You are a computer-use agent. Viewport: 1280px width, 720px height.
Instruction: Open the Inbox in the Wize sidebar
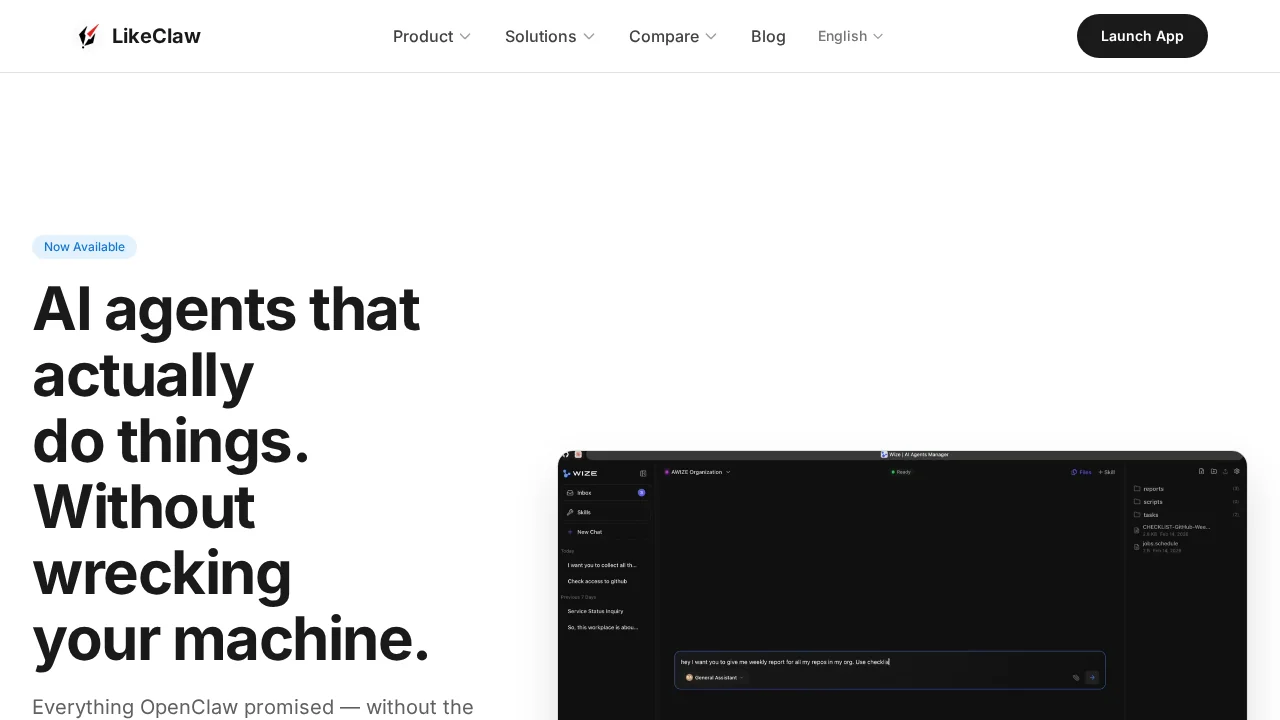pos(584,493)
